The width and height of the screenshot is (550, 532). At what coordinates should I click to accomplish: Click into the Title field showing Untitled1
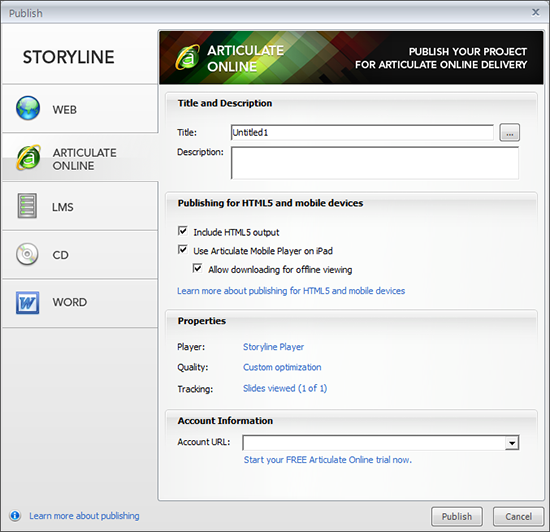coord(362,133)
